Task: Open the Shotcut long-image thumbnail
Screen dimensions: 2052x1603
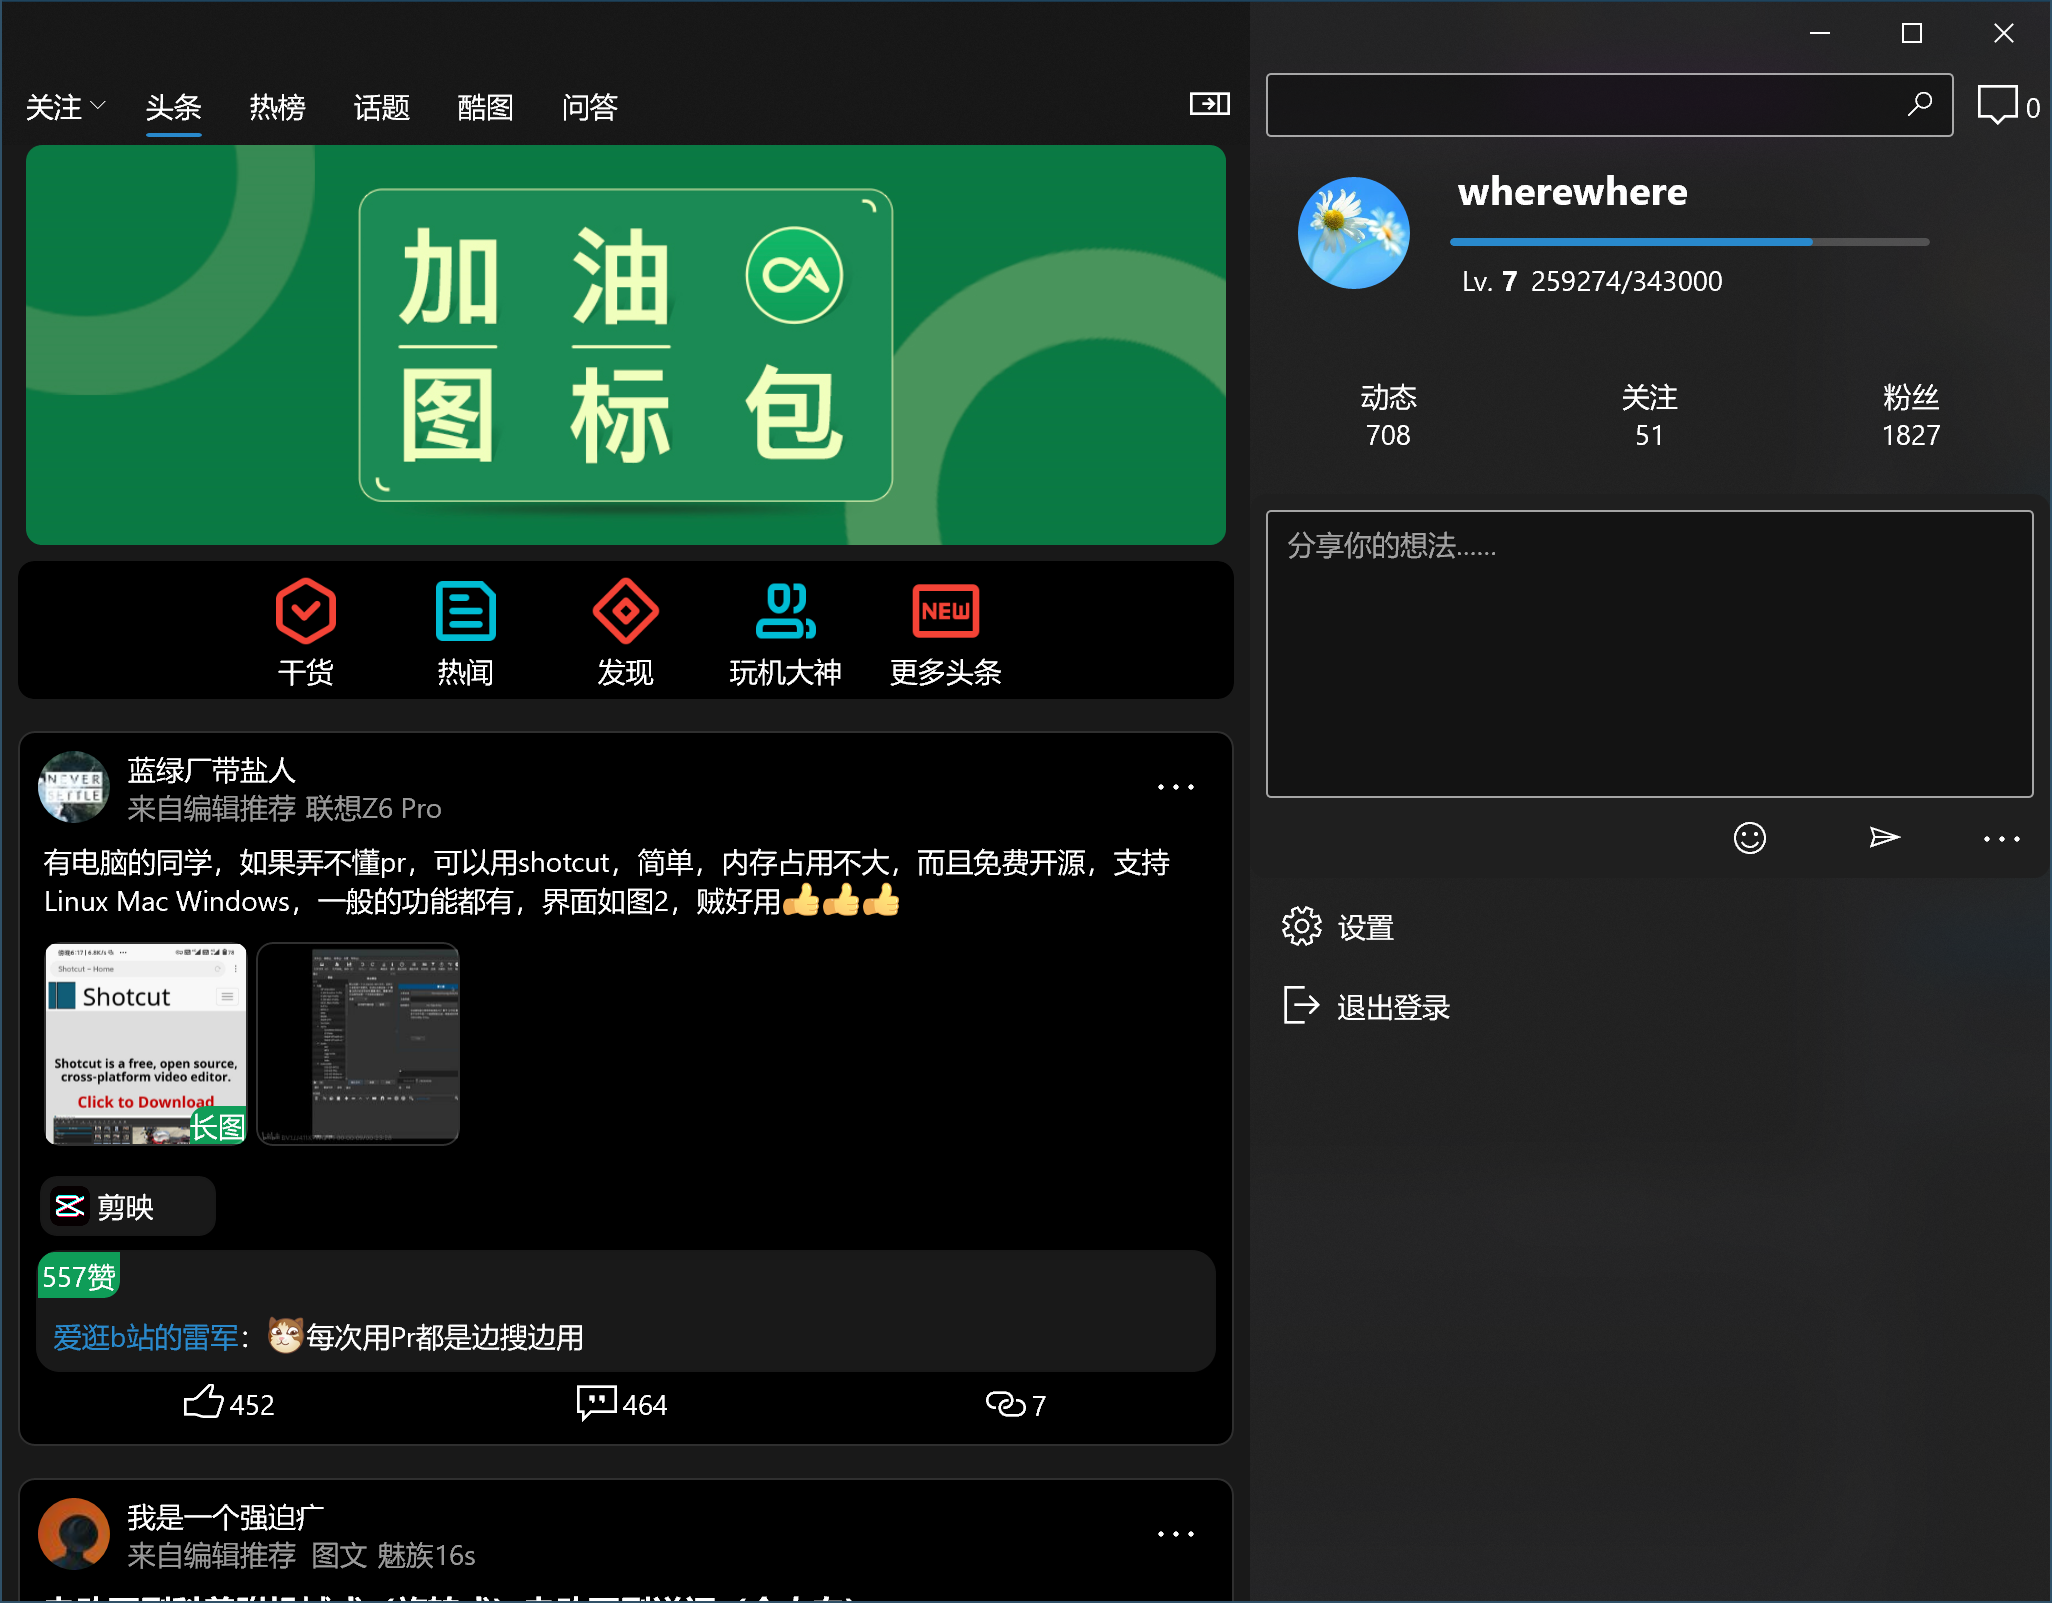Action: pyautogui.click(x=146, y=1043)
